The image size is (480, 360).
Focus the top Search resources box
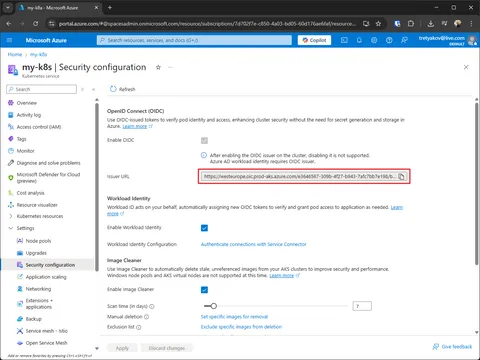[194, 40]
